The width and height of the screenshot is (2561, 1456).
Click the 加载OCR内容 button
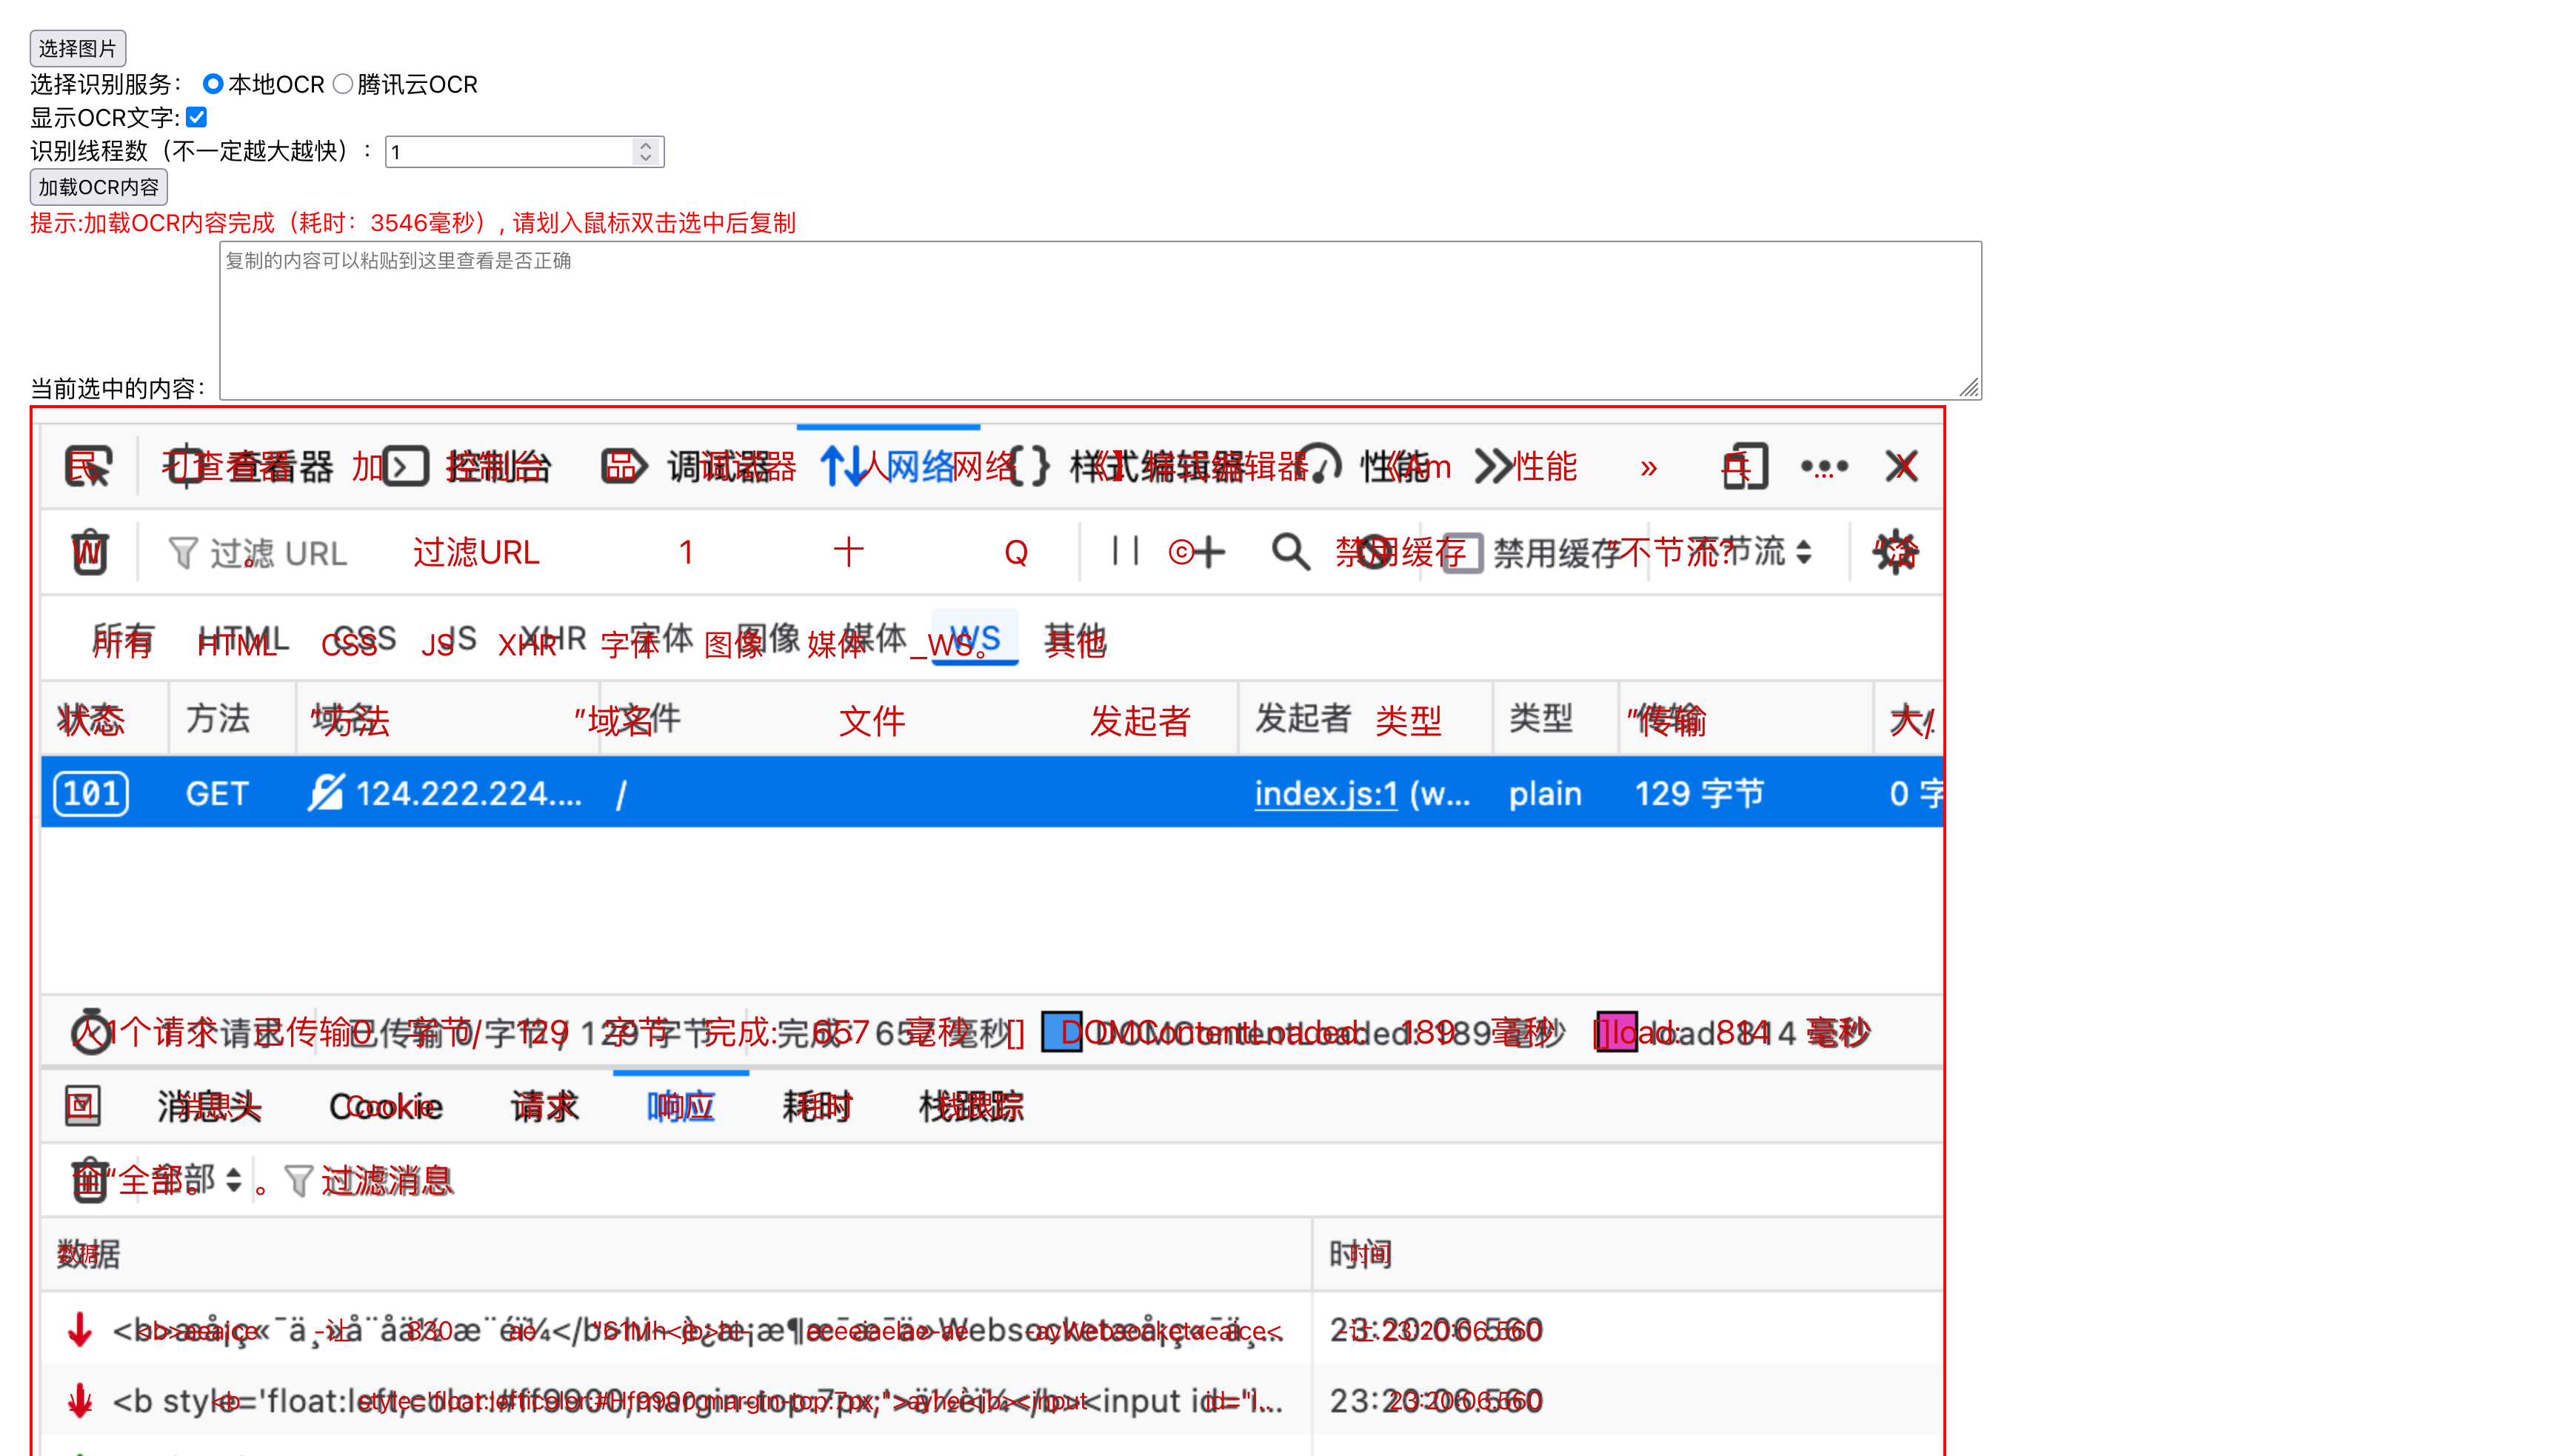pyautogui.click(x=98, y=187)
